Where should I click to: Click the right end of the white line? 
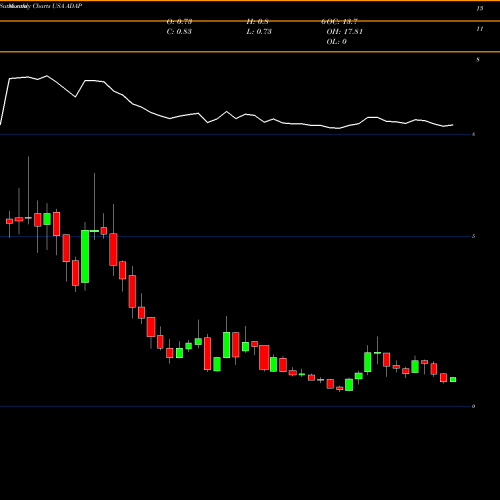453,125
